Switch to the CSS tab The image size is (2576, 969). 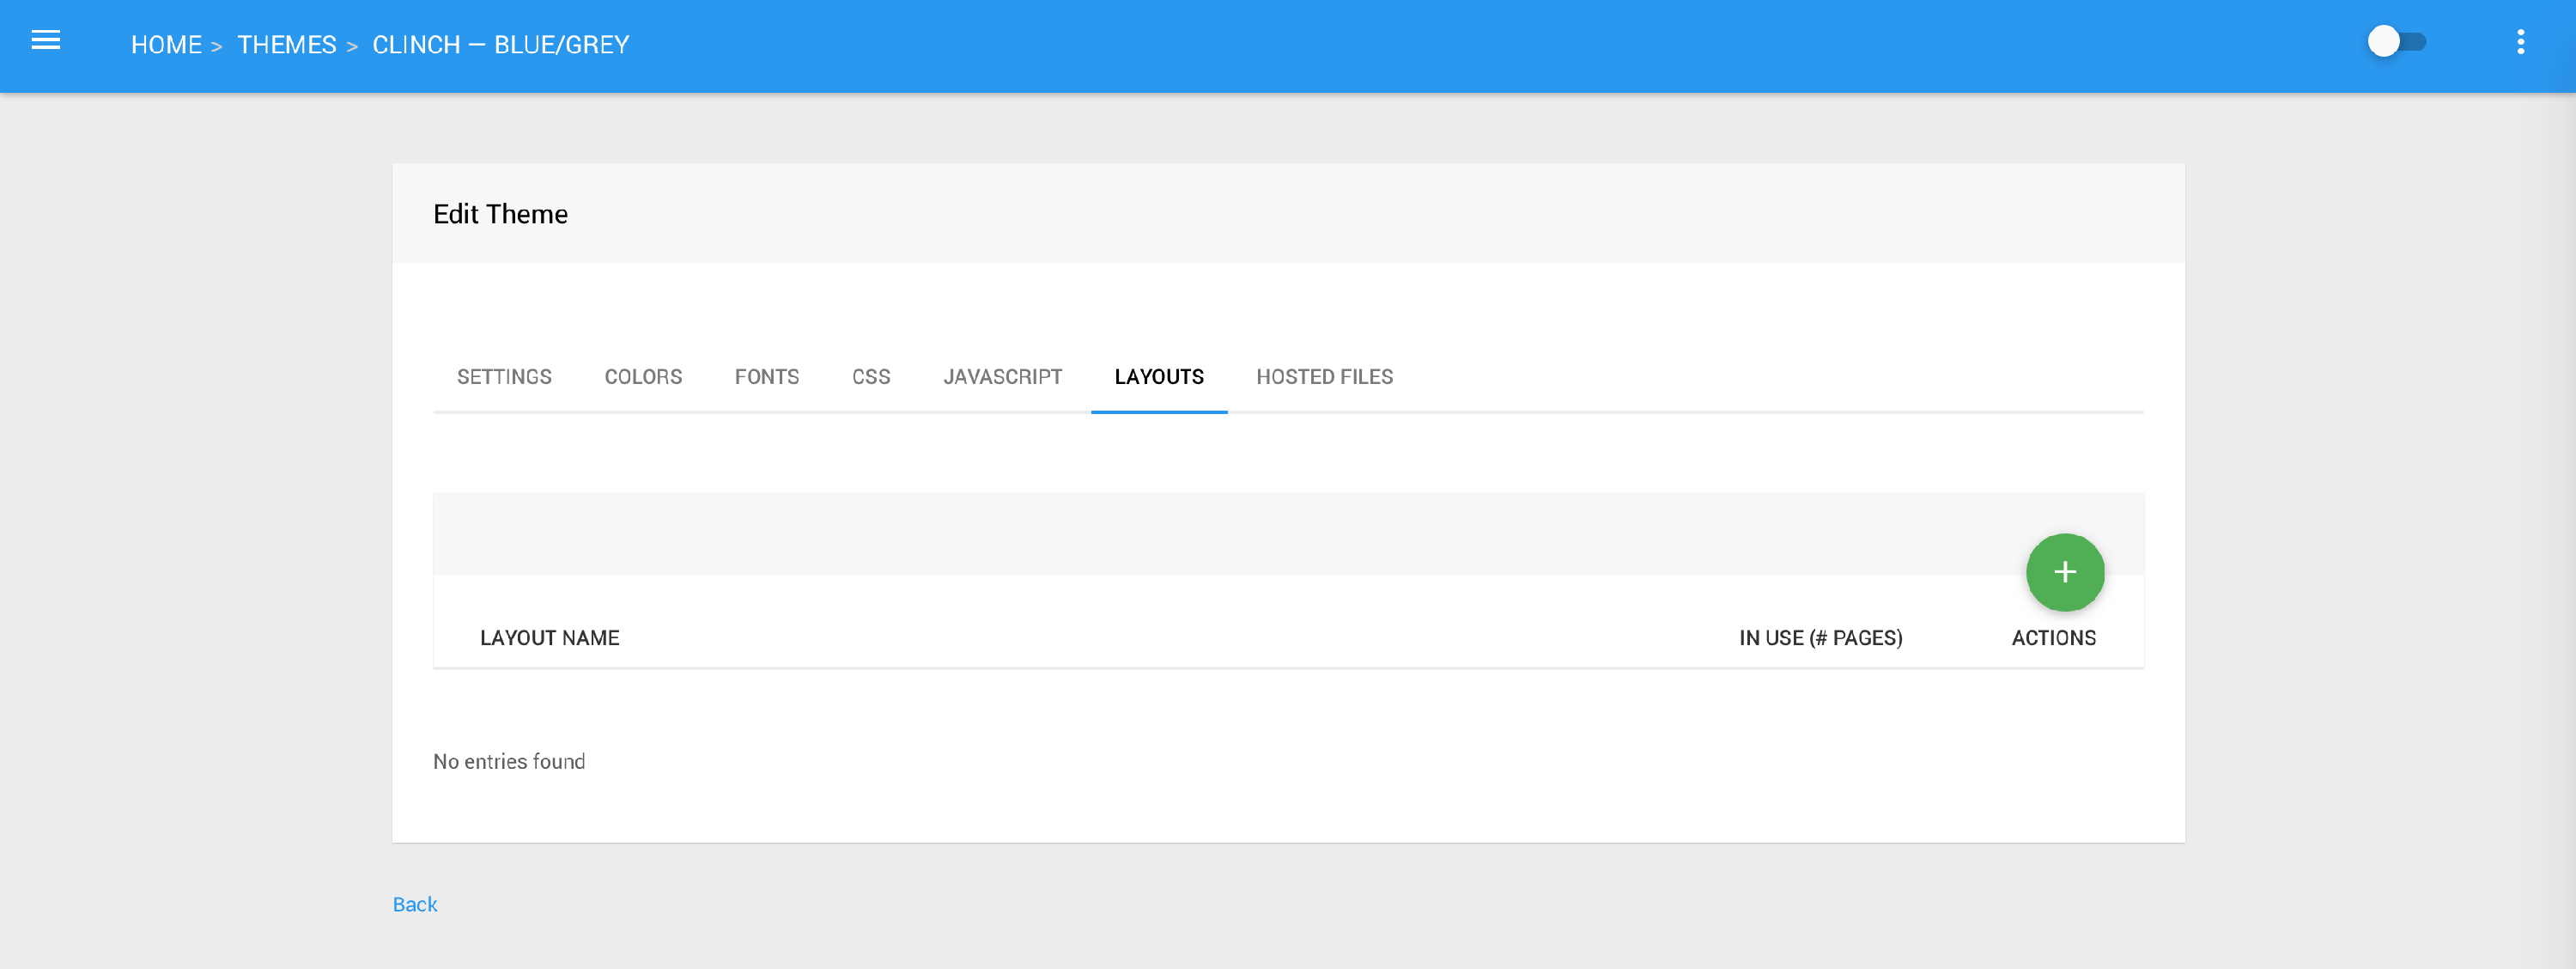pyautogui.click(x=870, y=377)
